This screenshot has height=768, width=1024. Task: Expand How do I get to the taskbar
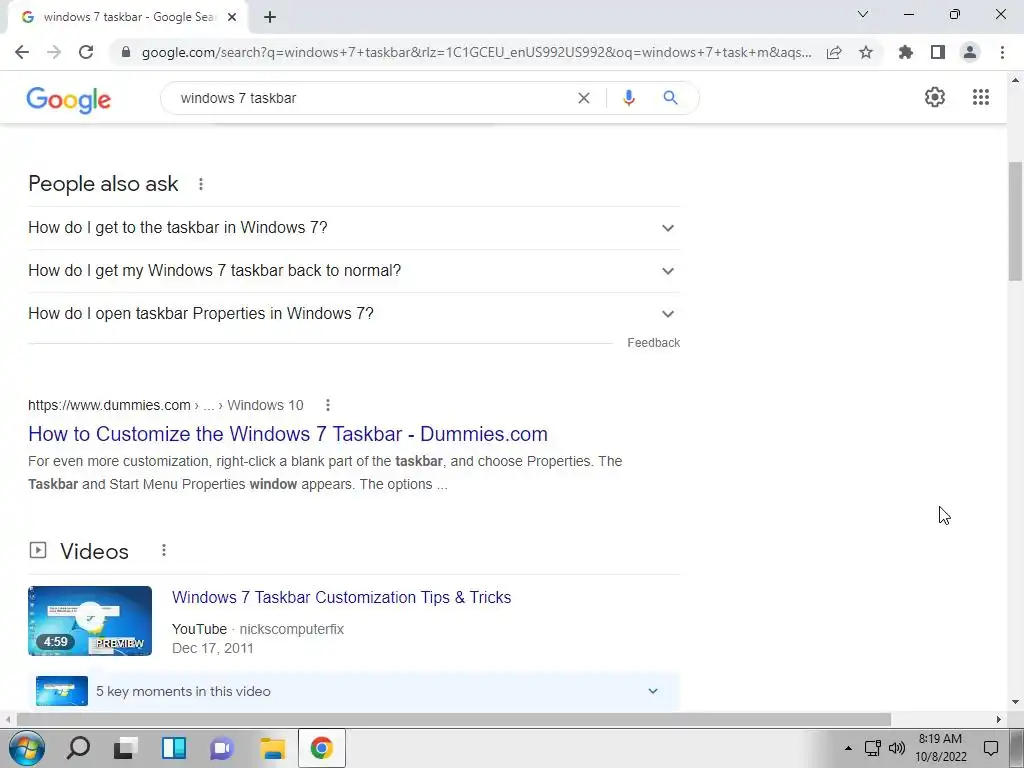click(x=354, y=228)
